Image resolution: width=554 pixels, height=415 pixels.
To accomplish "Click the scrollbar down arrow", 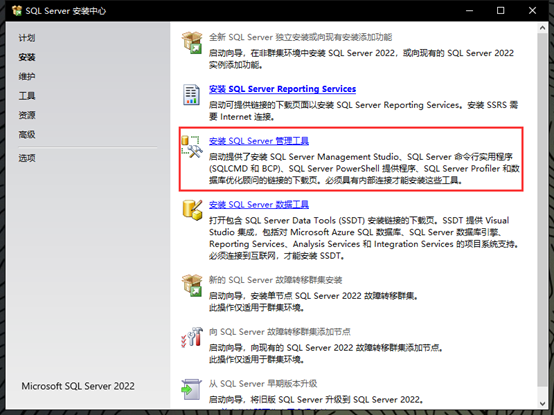I will [543, 403].
